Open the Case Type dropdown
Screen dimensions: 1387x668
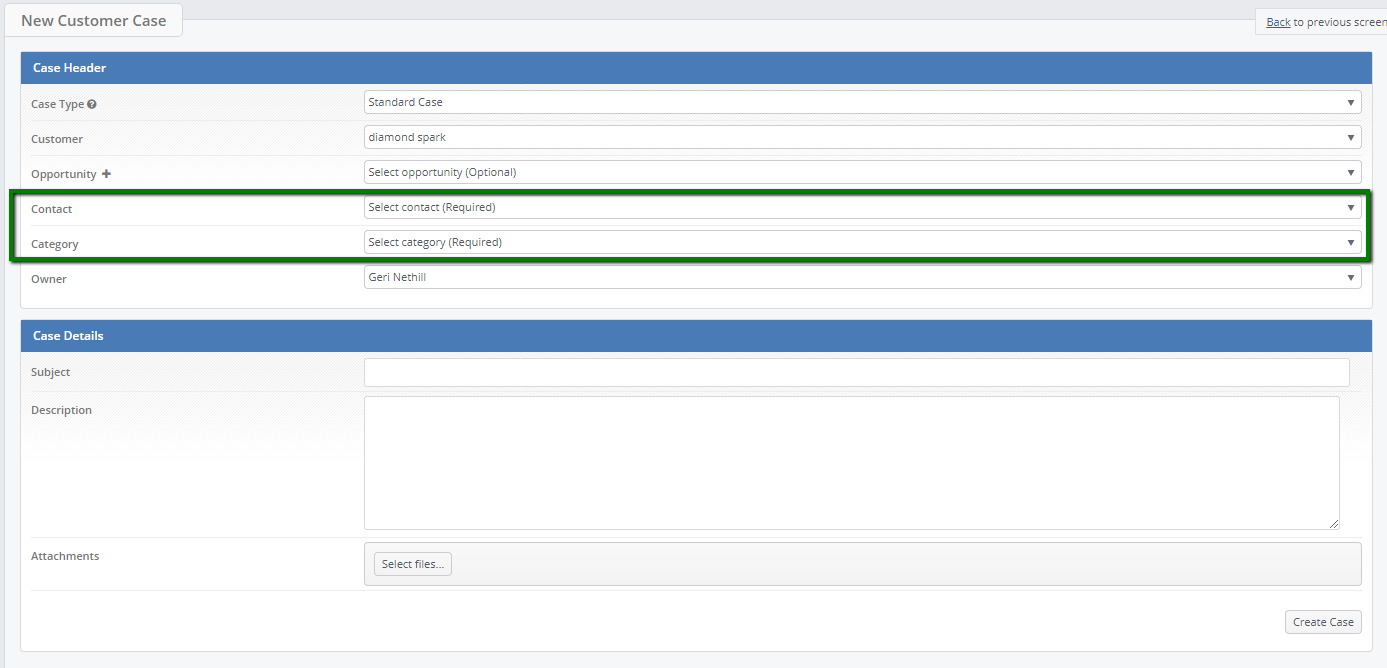[x=862, y=102]
